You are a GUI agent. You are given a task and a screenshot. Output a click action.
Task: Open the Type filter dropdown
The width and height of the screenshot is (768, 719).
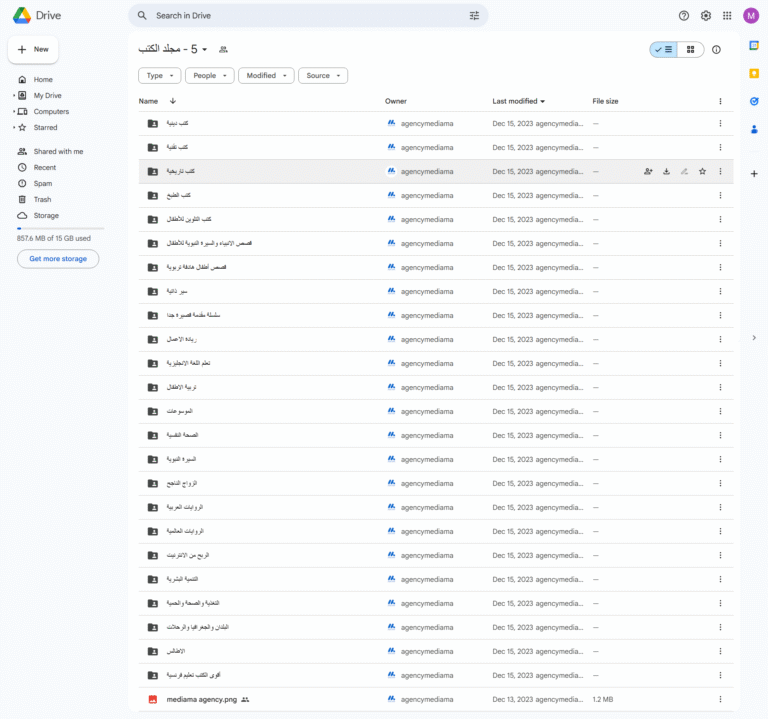point(160,76)
